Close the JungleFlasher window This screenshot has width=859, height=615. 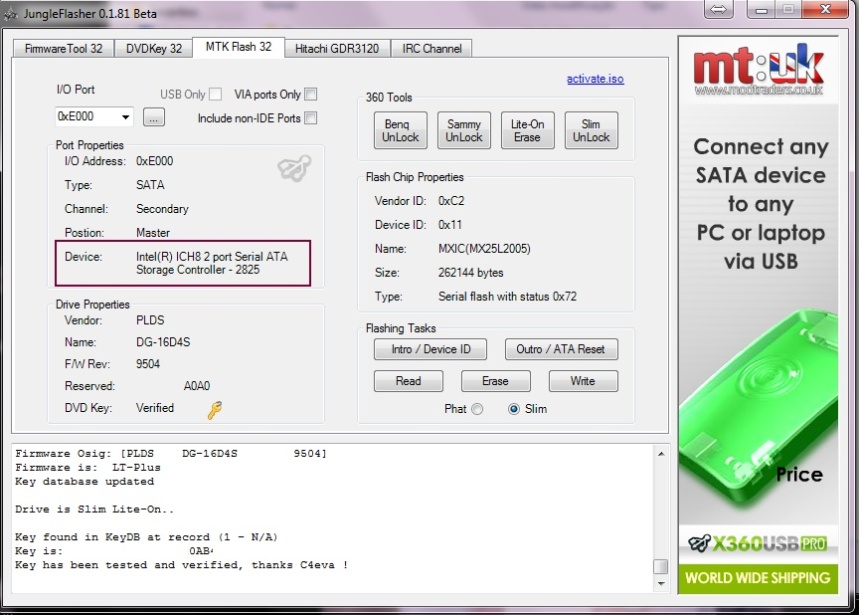826,9
